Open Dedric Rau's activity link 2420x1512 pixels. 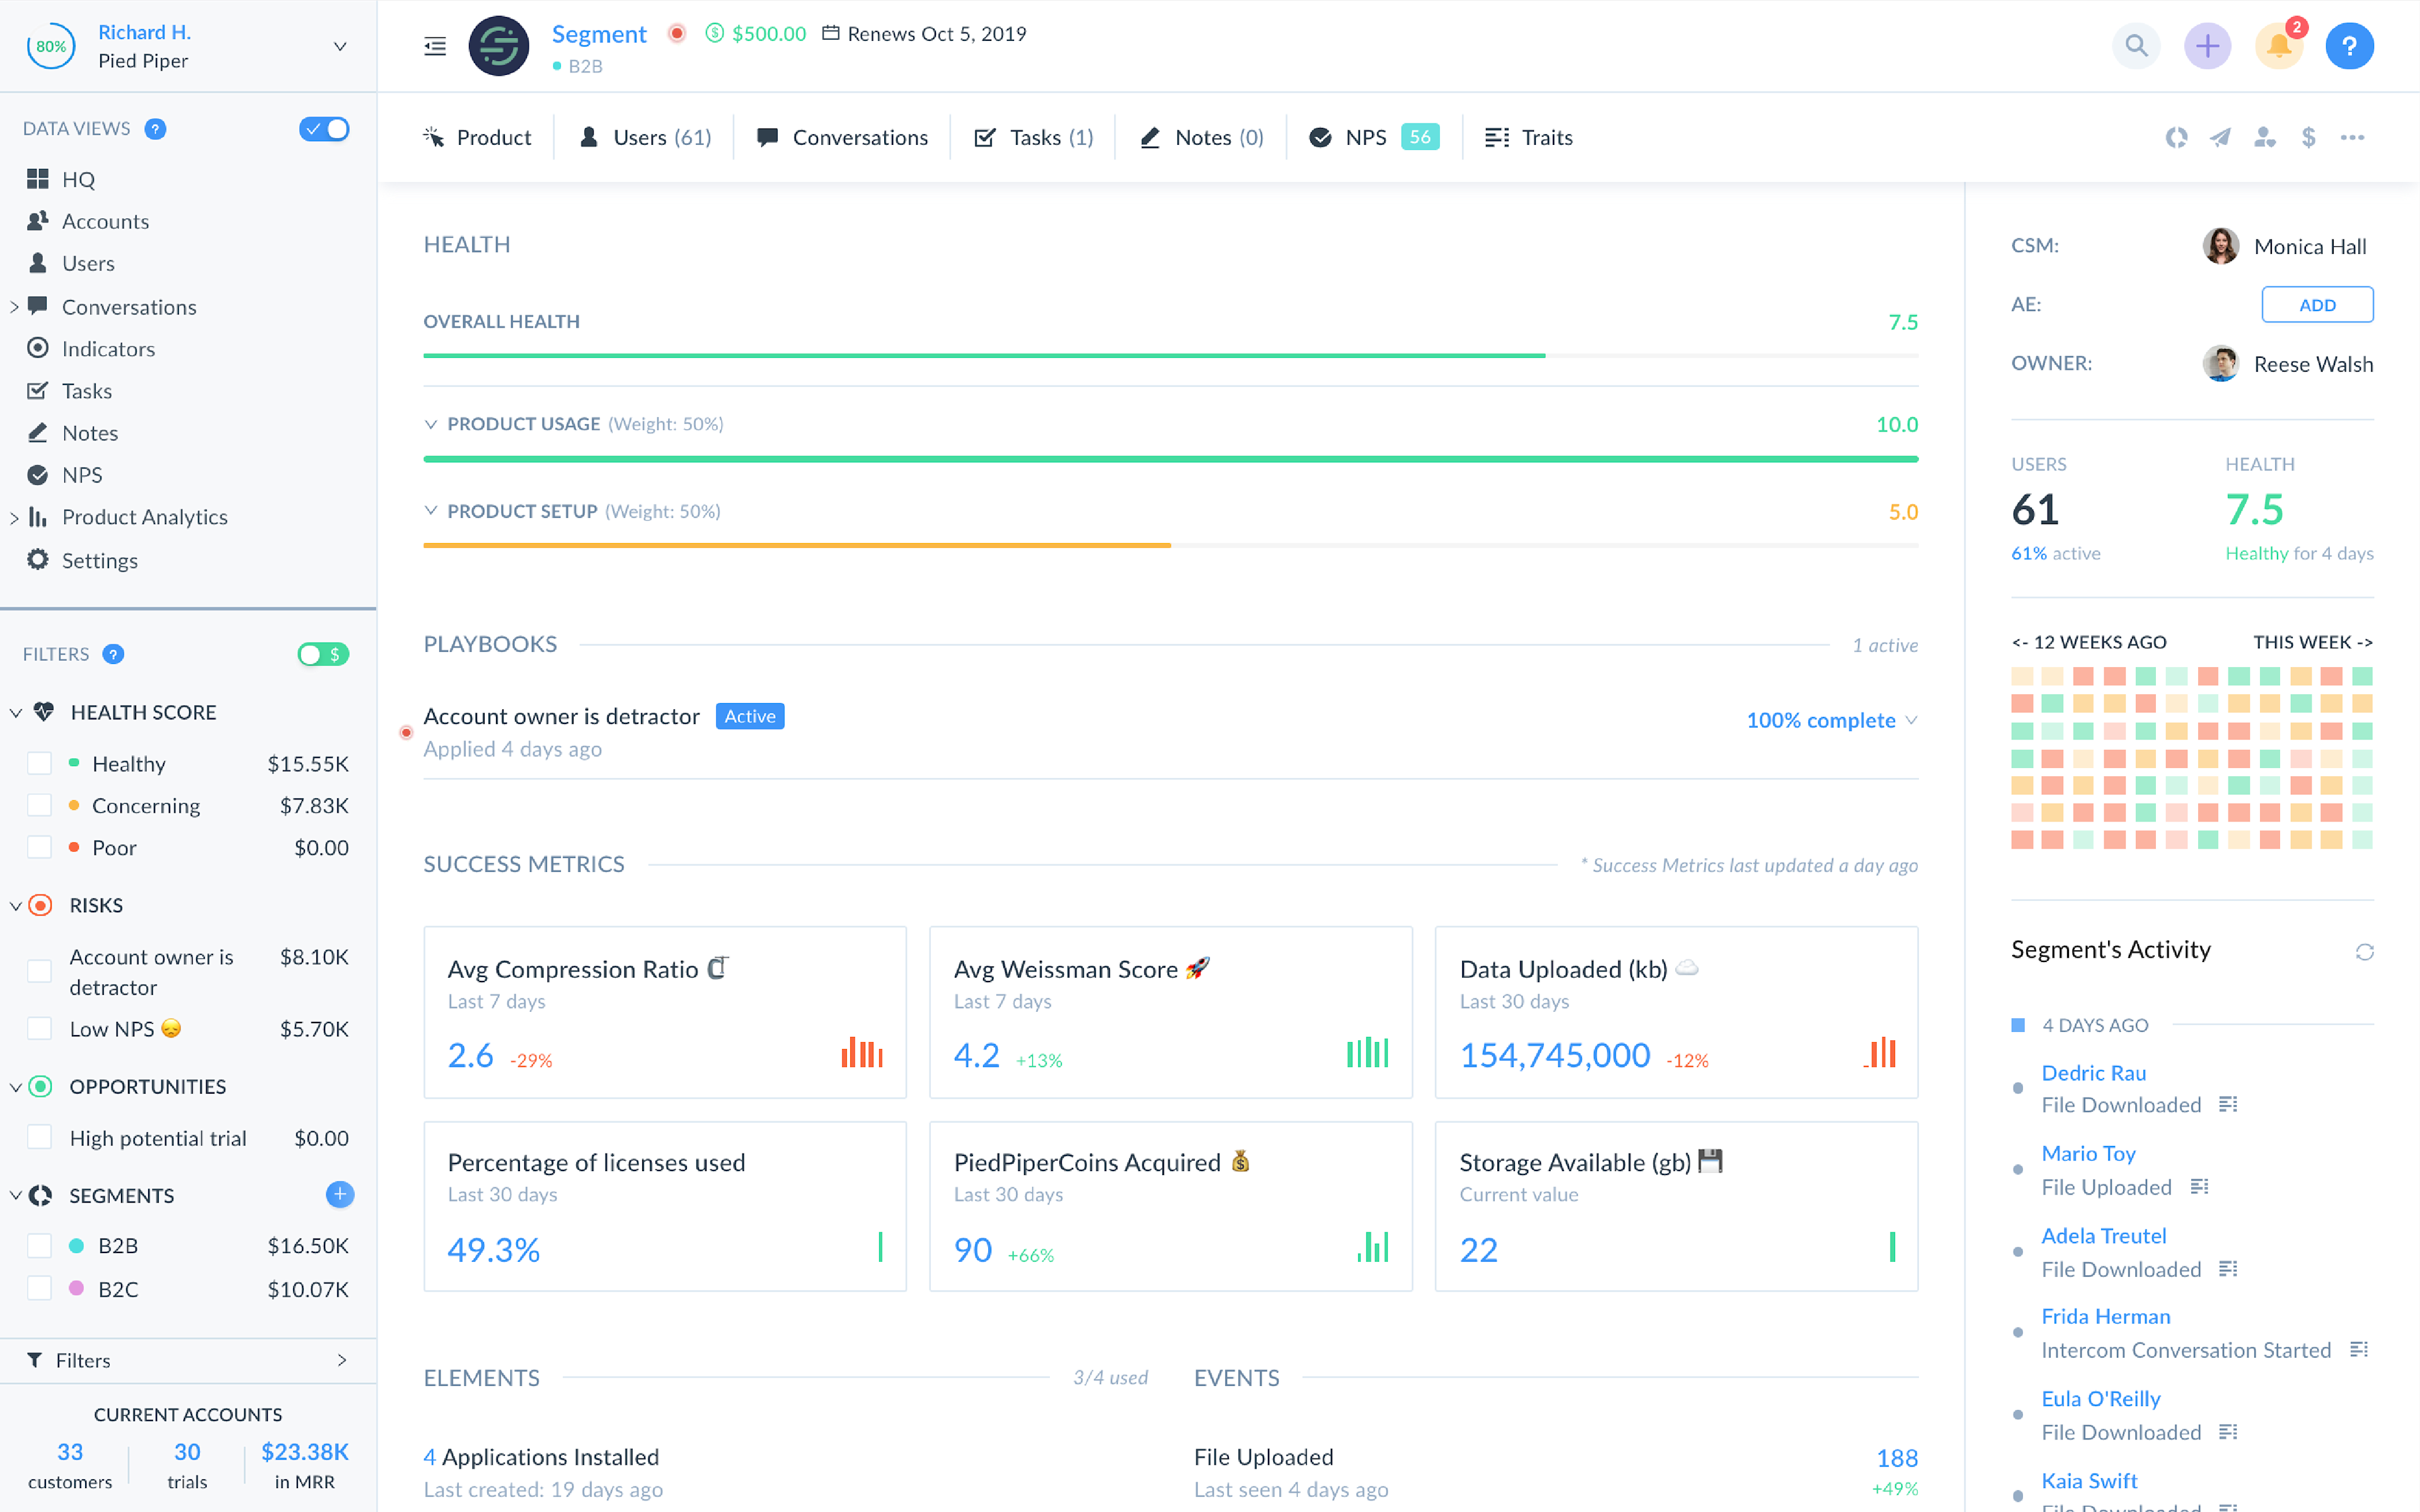pyautogui.click(x=2093, y=1073)
